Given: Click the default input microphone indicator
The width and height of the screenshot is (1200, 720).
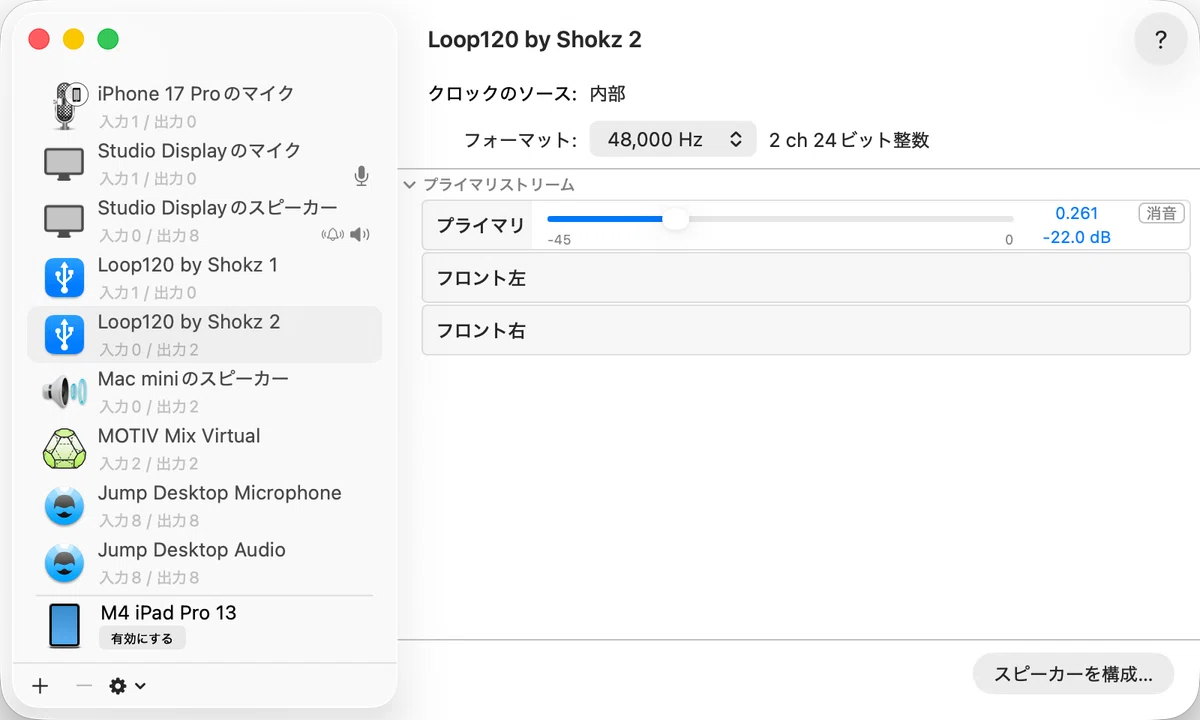Looking at the screenshot, I should point(362,177).
